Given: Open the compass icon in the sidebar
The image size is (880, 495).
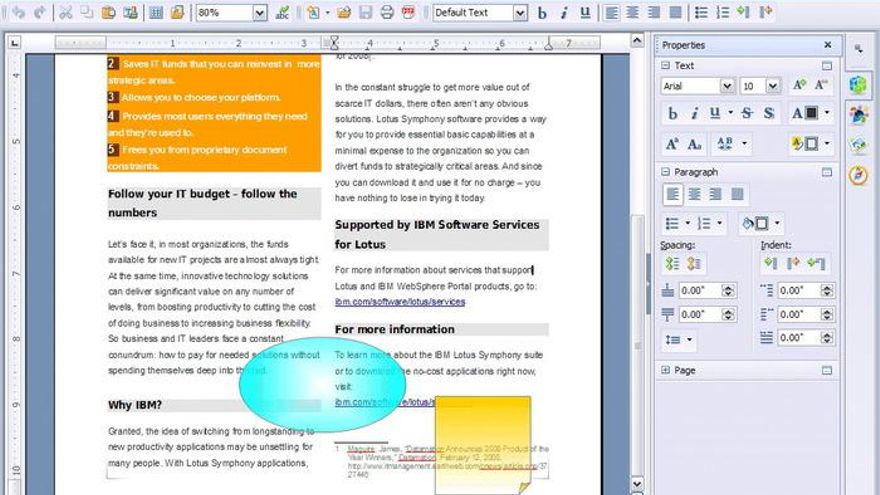Looking at the screenshot, I should click(x=857, y=175).
